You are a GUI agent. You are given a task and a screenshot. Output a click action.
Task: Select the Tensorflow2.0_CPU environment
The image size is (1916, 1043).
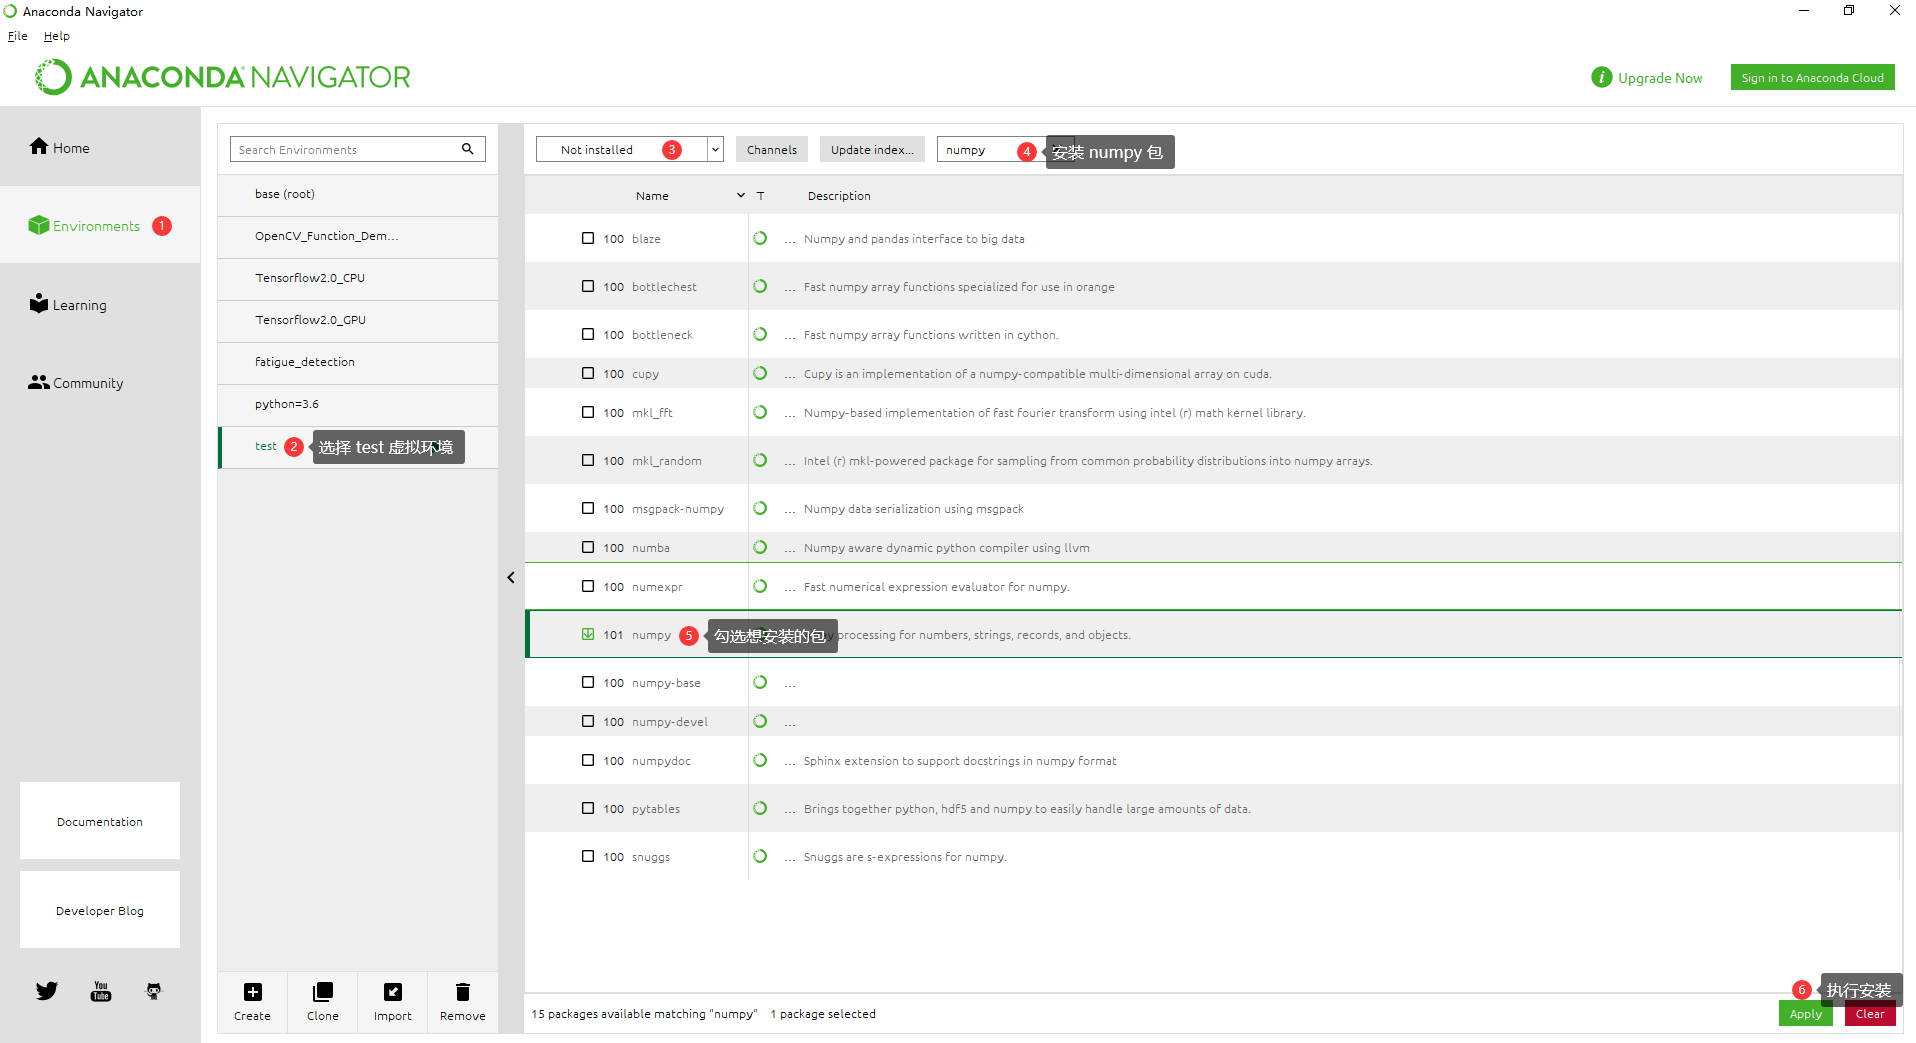click(358, 278)
